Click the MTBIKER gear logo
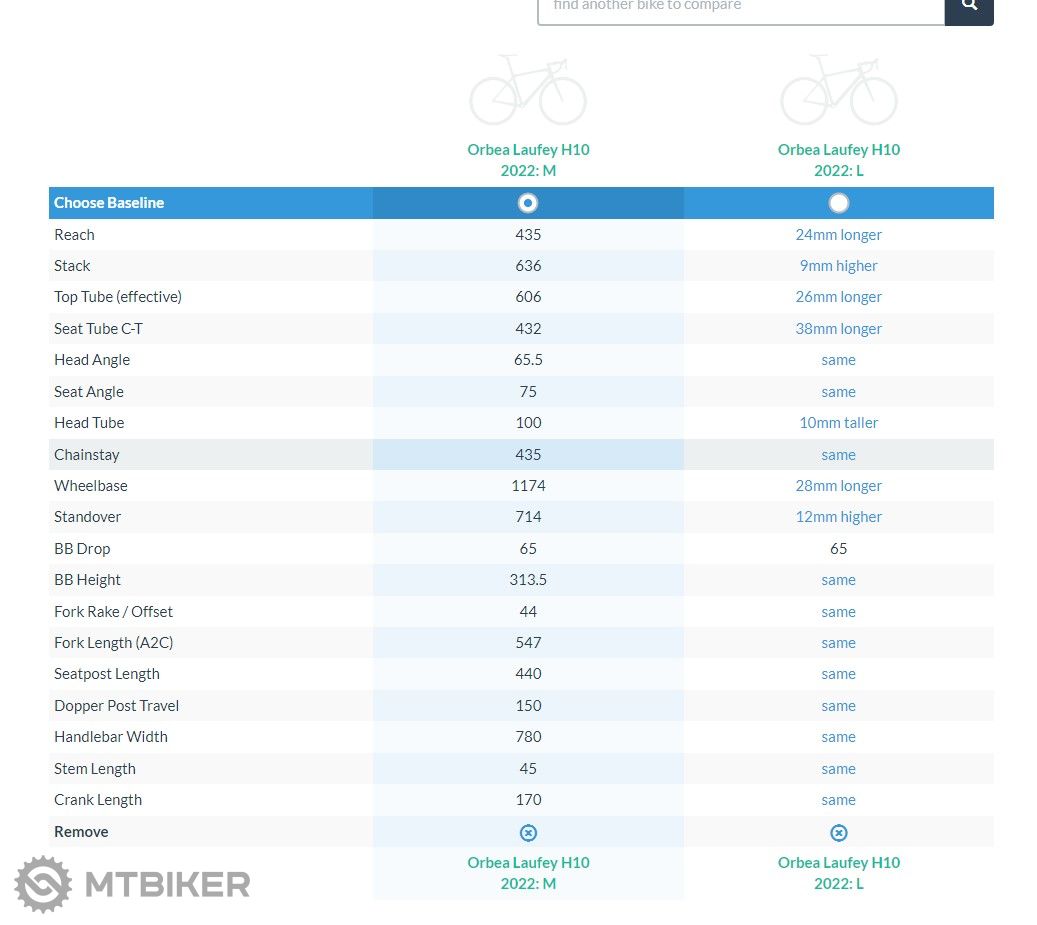 coord(43,884)
